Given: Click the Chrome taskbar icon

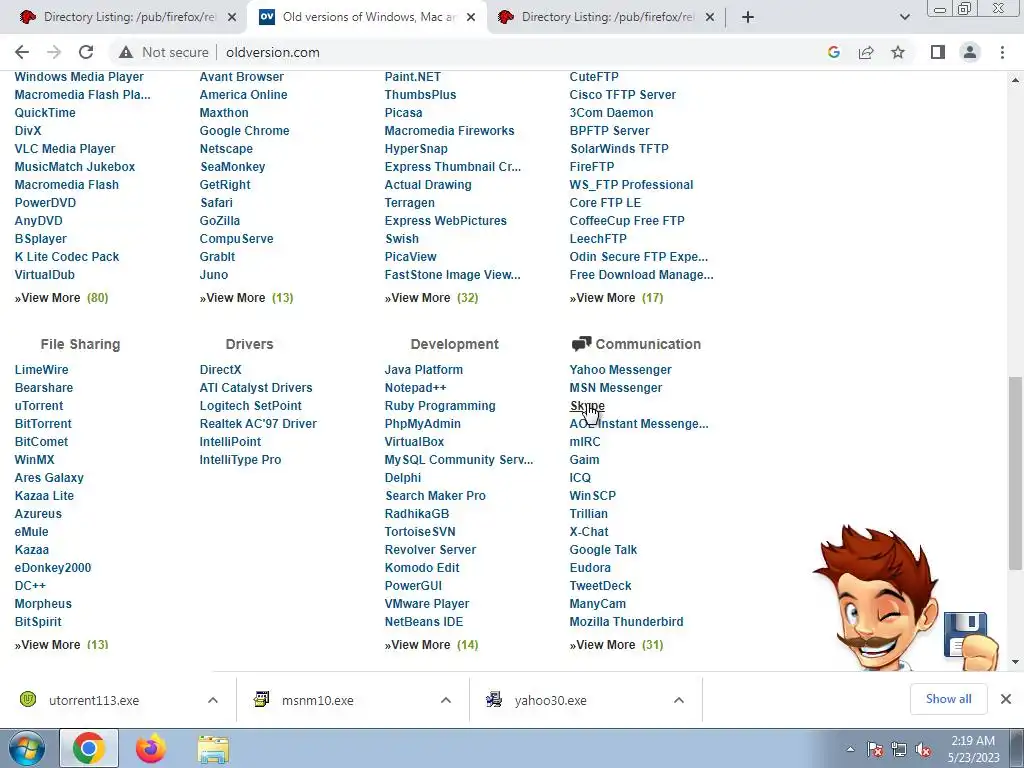Looking at the screenshot, I should pos(89,748).
